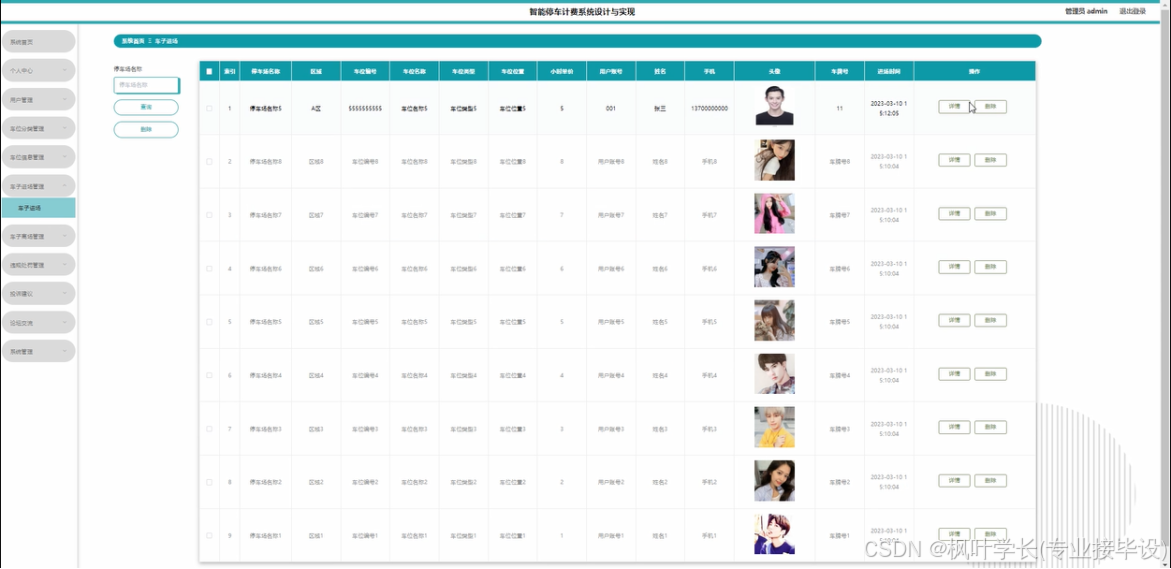Viewport: 1171px width, 569px height.
Task: Open 张三's avatar photo thumbnail
Action: coord(774,106)
